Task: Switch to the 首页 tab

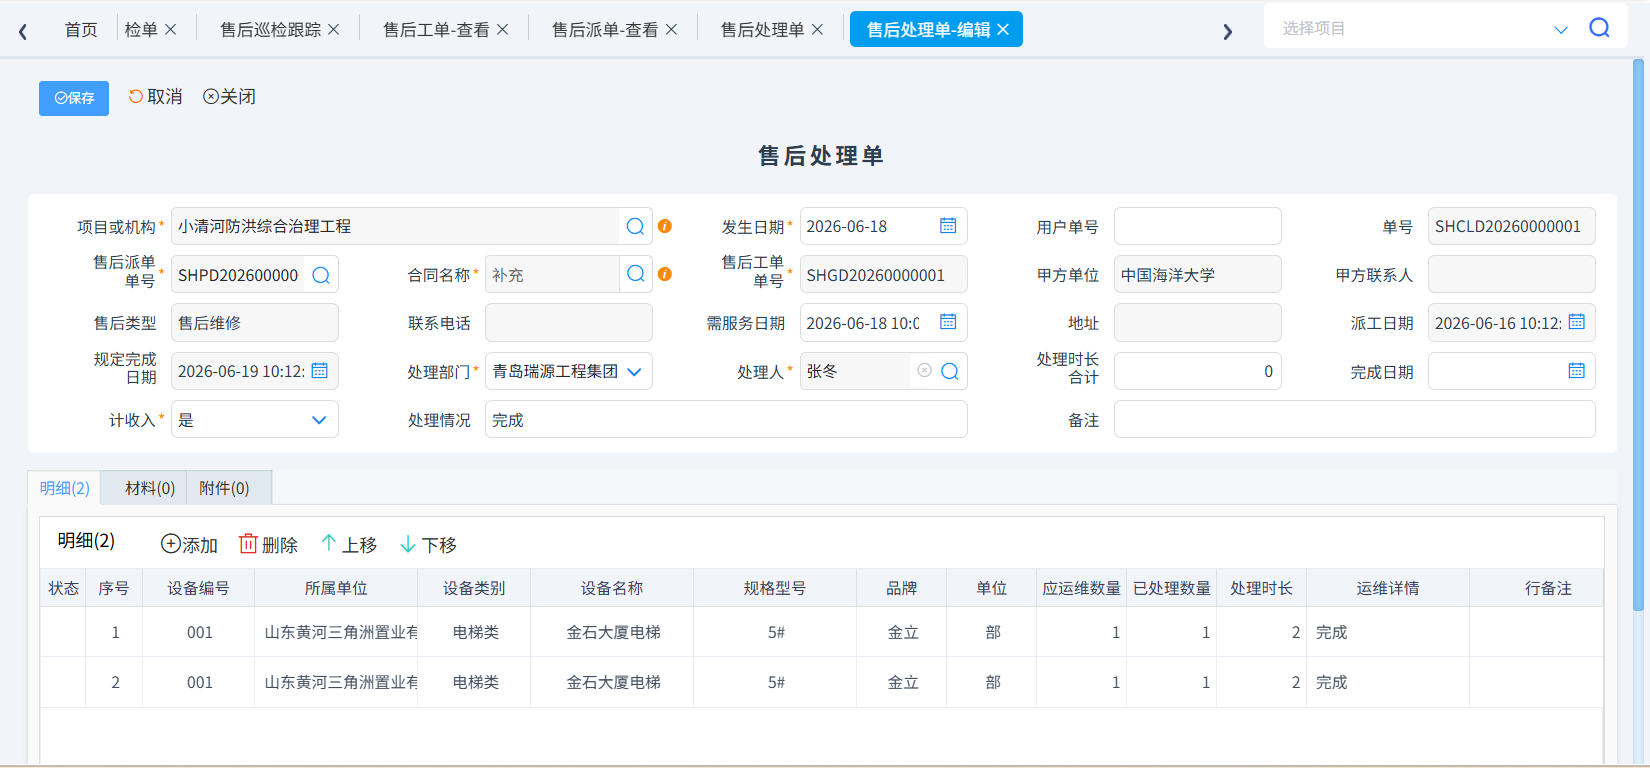Action: [81, 30]
